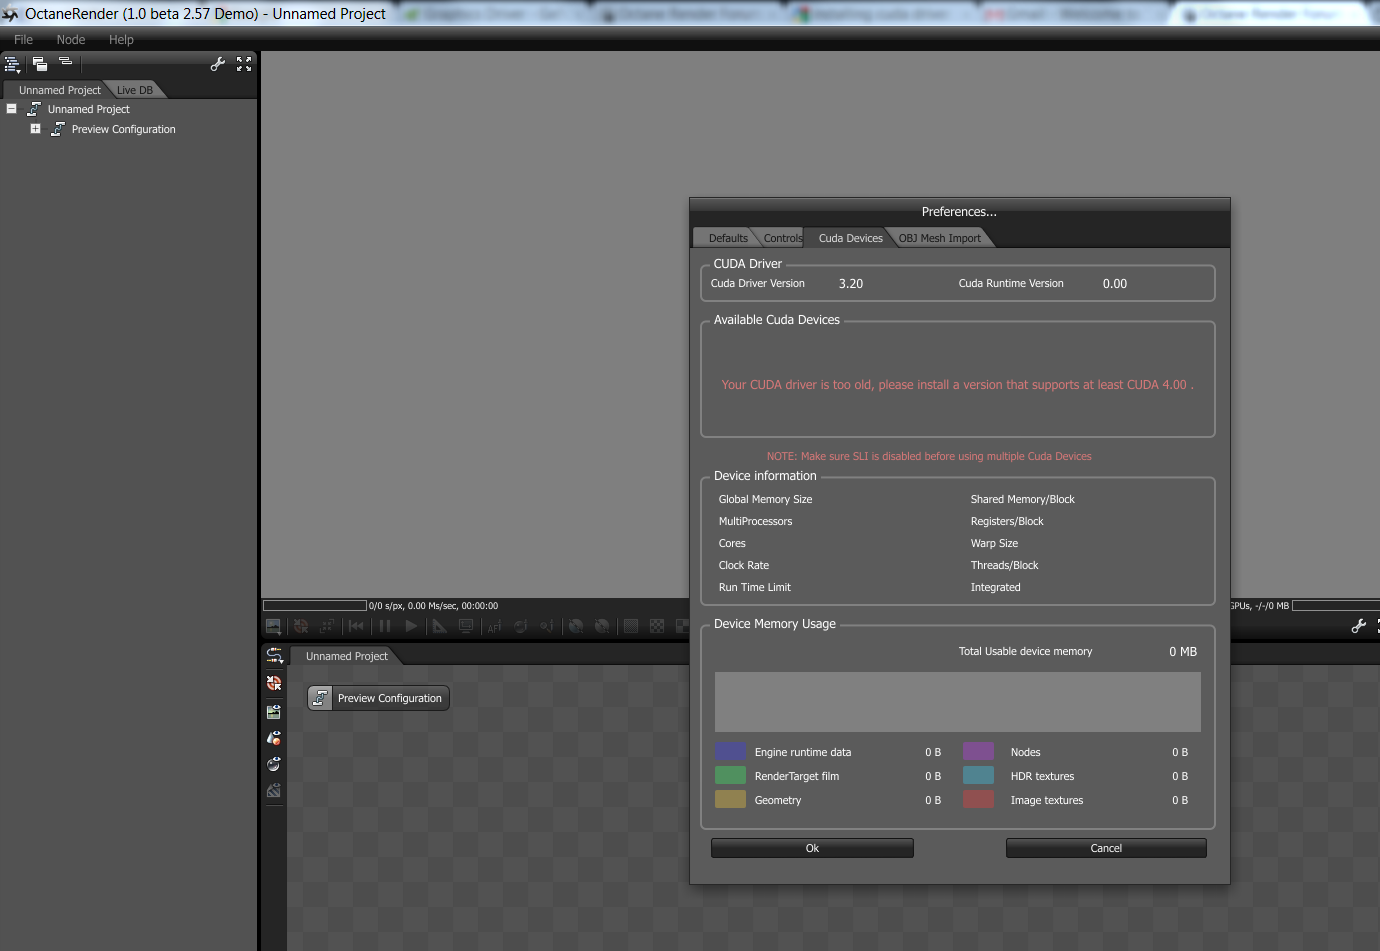The width and height of the screenshot is (1380, 951).
Task: Toggle the sphere preview eye icon
Action: tap(274, 764)
